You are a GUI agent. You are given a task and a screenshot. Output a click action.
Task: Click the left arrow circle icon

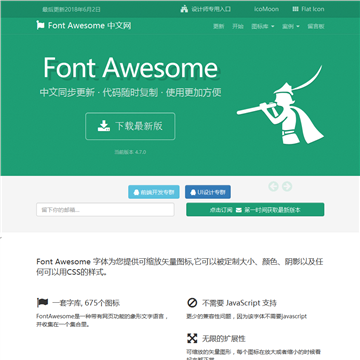coord(273,186)
